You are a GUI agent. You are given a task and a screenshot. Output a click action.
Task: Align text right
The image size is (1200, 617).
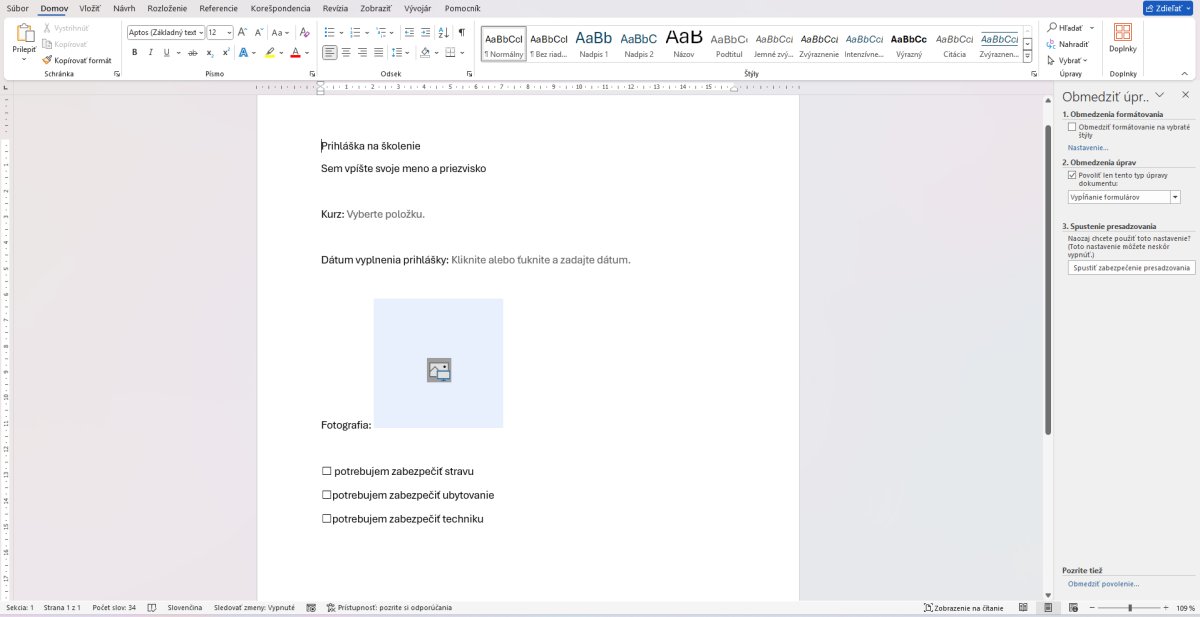point(362,52)
